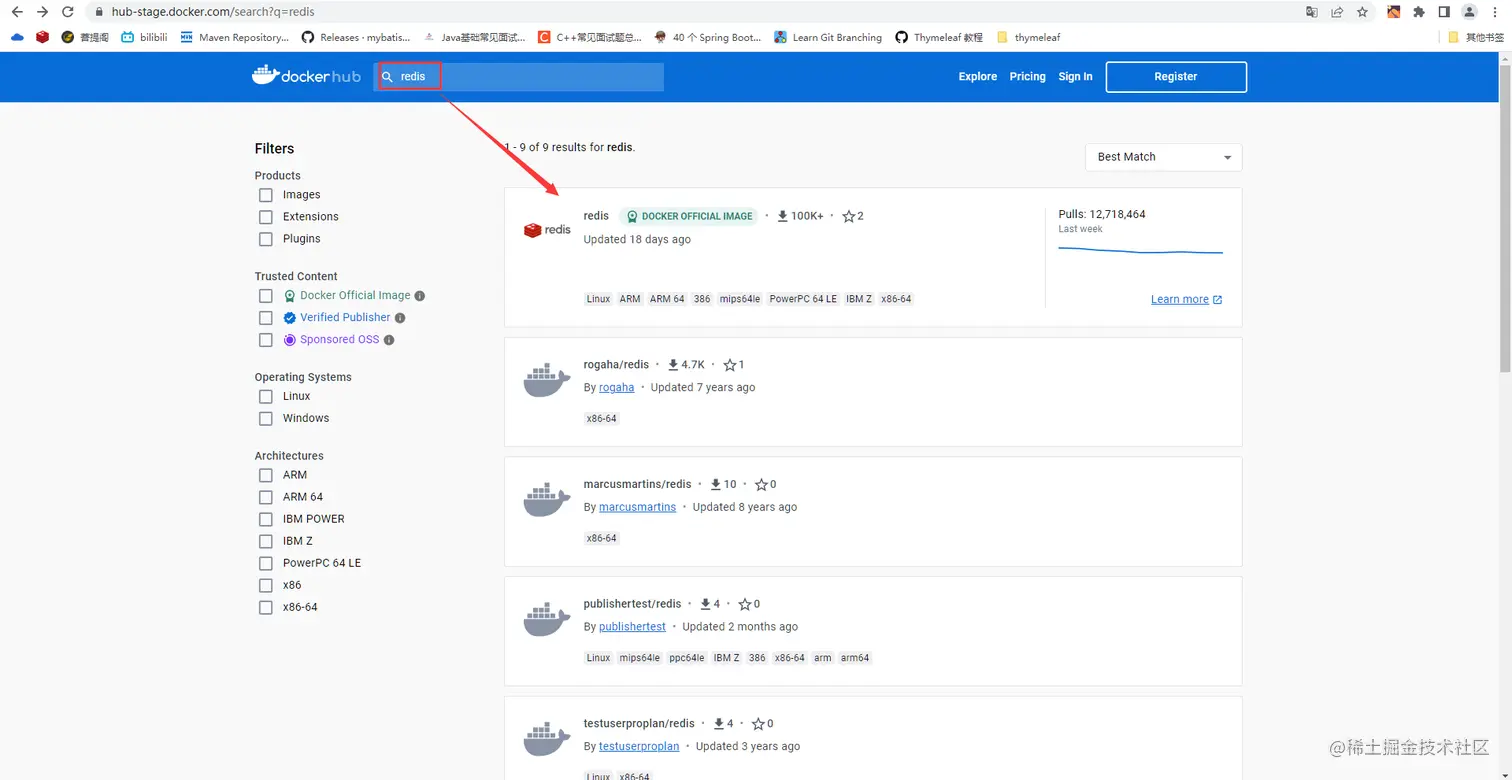Enable the Images filter checkbox
1512x780 pixels.
(x=266, y=195)
